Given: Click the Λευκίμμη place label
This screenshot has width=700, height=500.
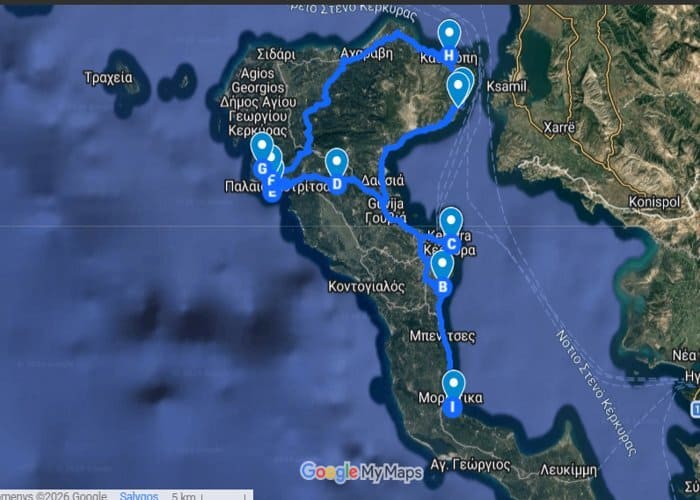Looking at the screenshot, I should pyautogui.click(x=568, y=470).
